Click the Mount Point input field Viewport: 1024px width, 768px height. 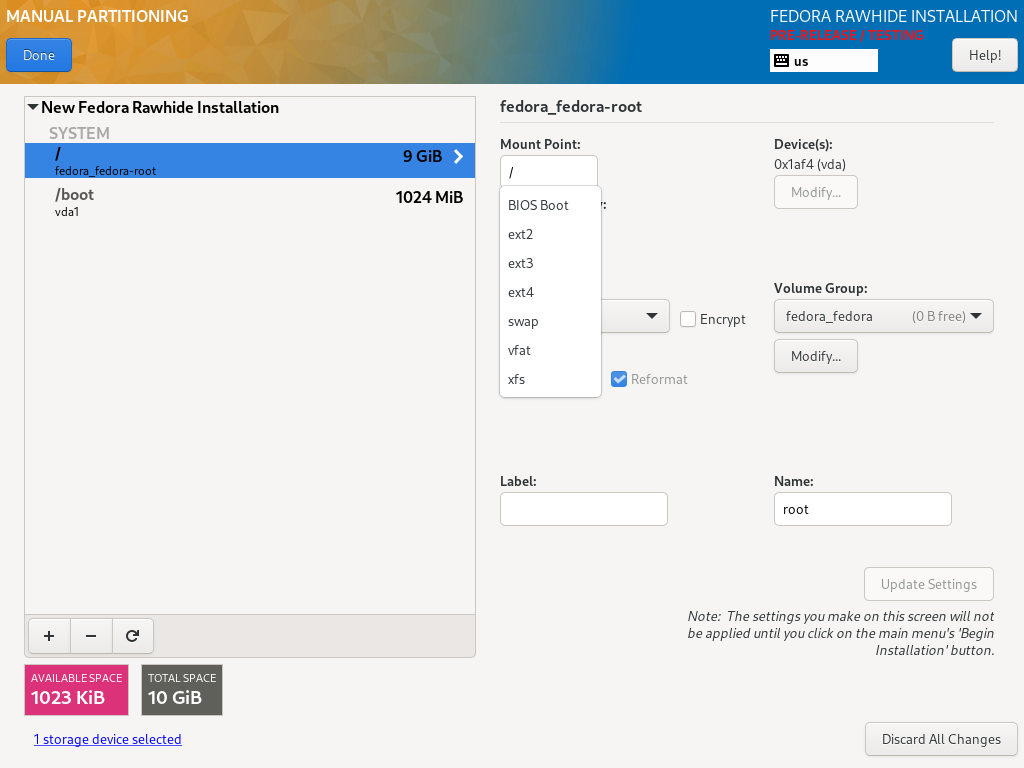click(x=549, y=172)
